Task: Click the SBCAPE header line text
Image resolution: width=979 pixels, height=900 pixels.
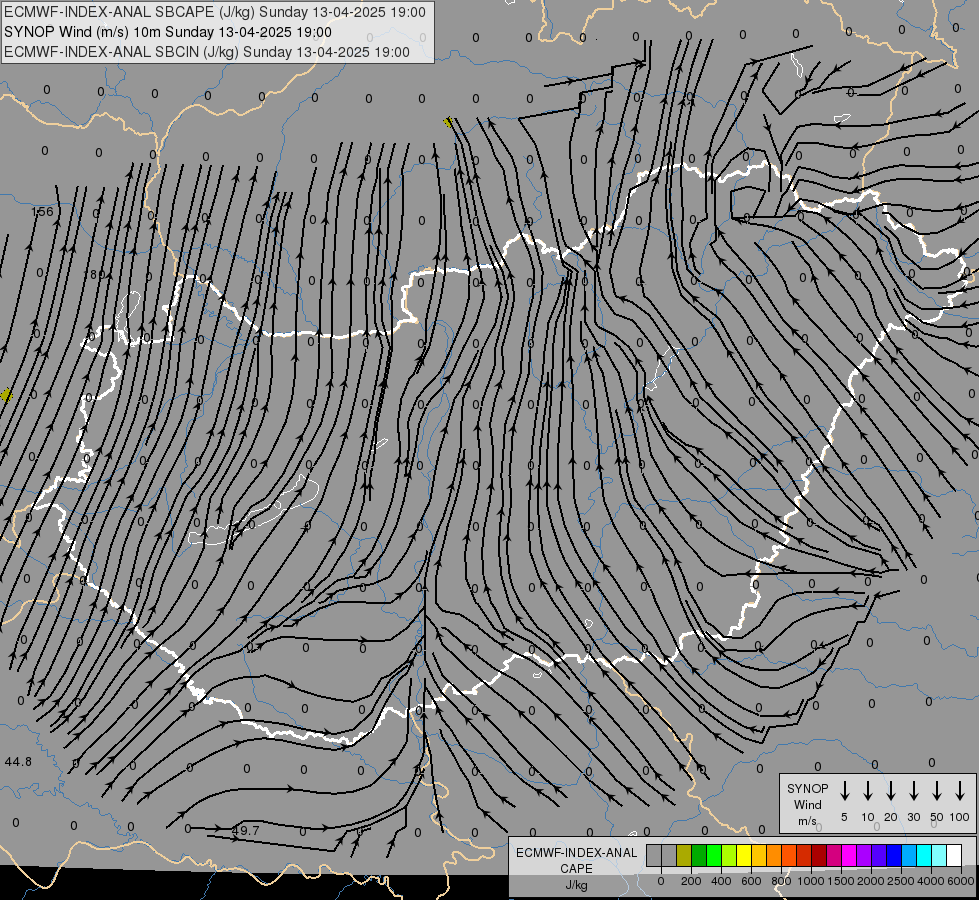Action: click(215, 12)
